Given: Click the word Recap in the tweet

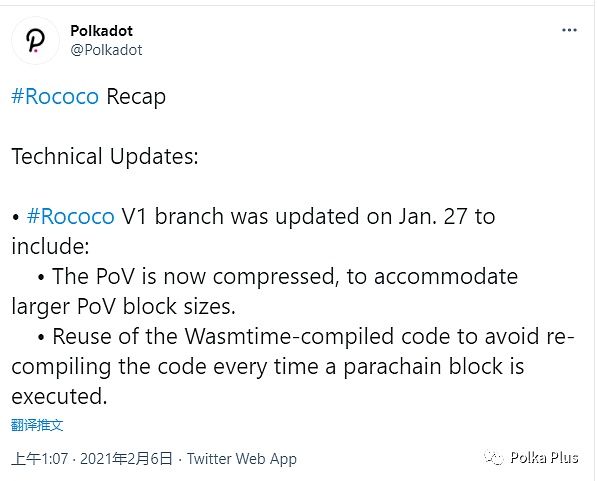Looking at the screenshot, I should pyautogui.click(x=136, y=97).
